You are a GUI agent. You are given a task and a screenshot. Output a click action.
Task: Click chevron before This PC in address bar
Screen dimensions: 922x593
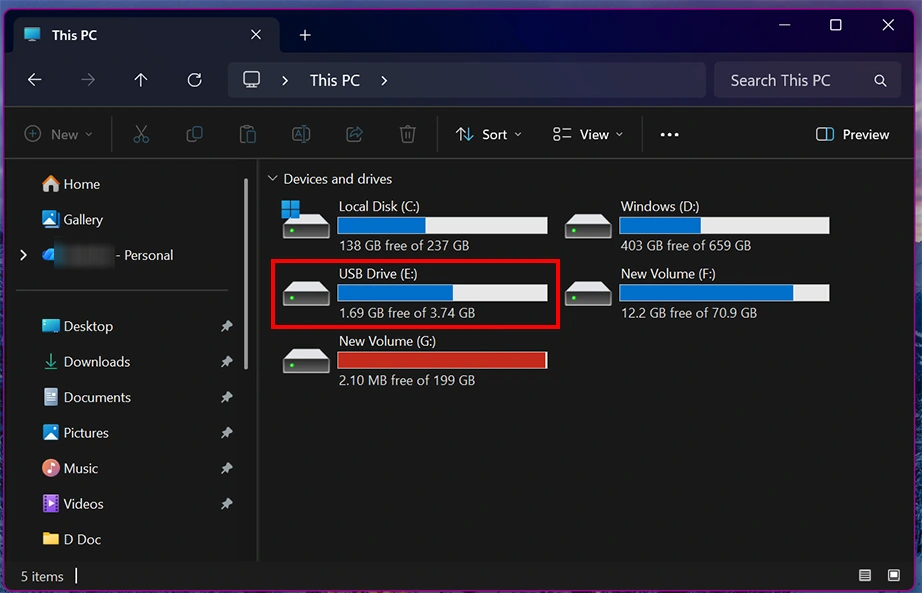[285, 81]
